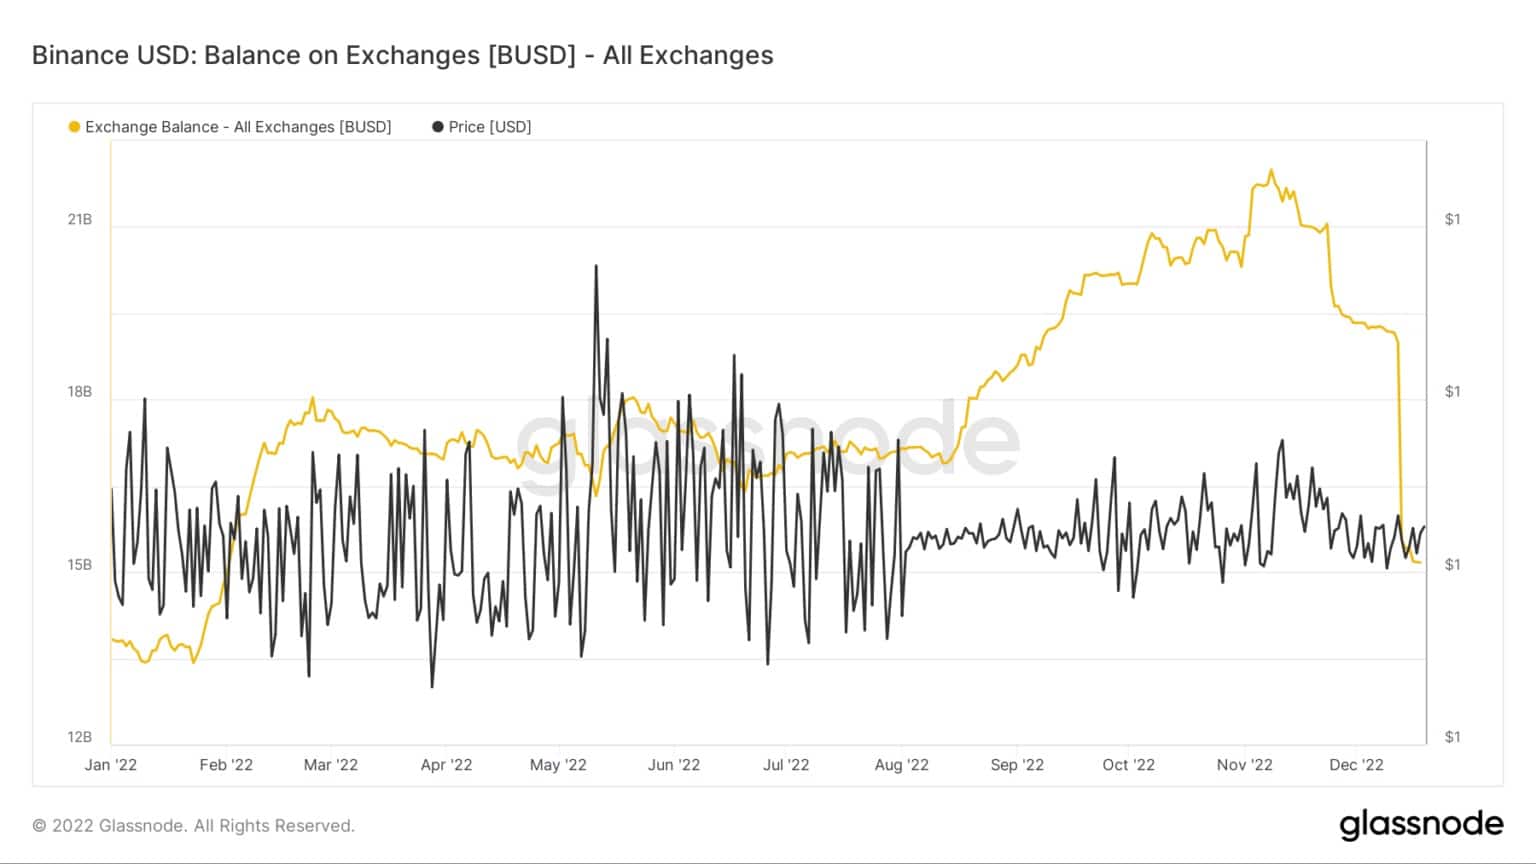Select the Oct '22 axis label

click(1128, 765)
